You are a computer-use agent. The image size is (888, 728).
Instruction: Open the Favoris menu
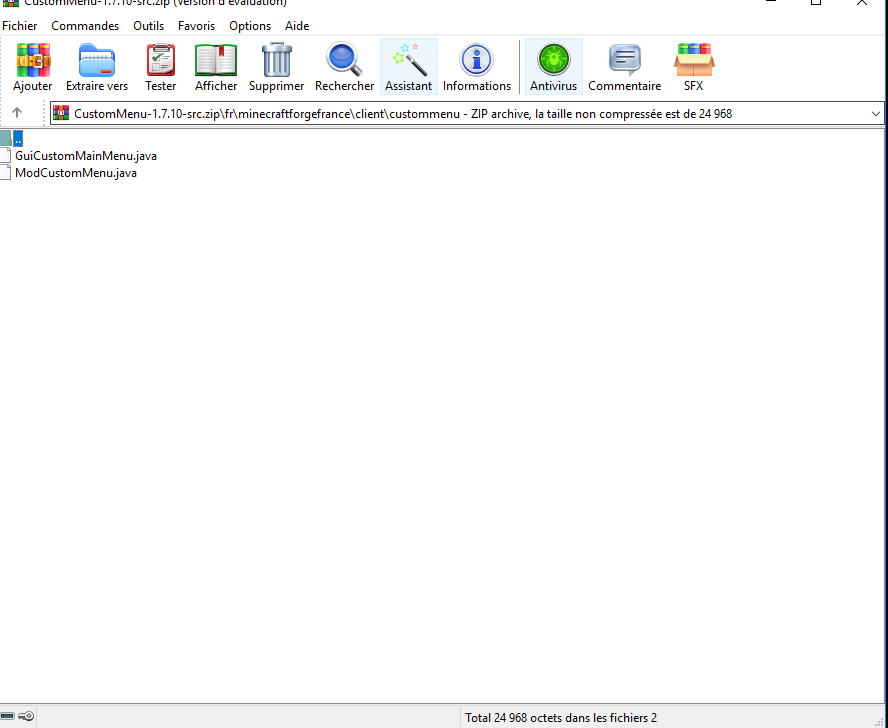pyautogui.click(x=196, y=26)
